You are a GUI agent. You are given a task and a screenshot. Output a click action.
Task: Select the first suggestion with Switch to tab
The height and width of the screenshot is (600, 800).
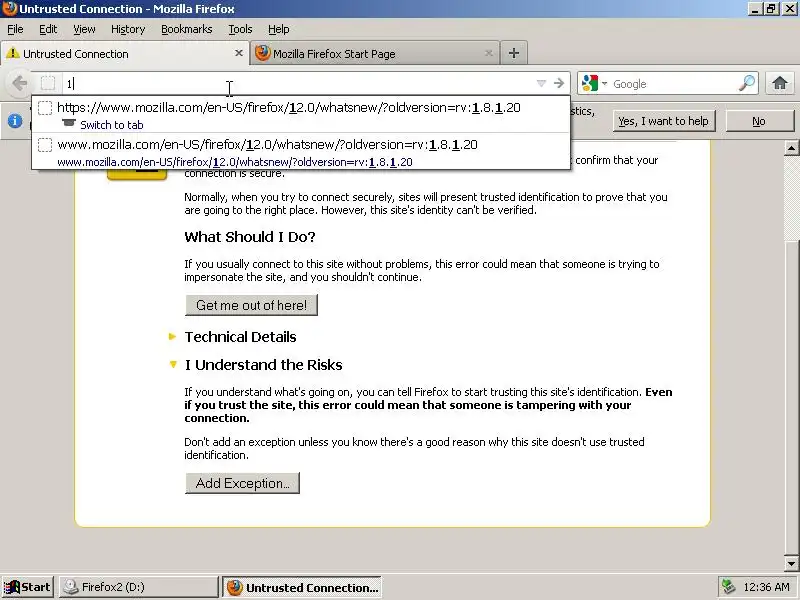(301, 115)
